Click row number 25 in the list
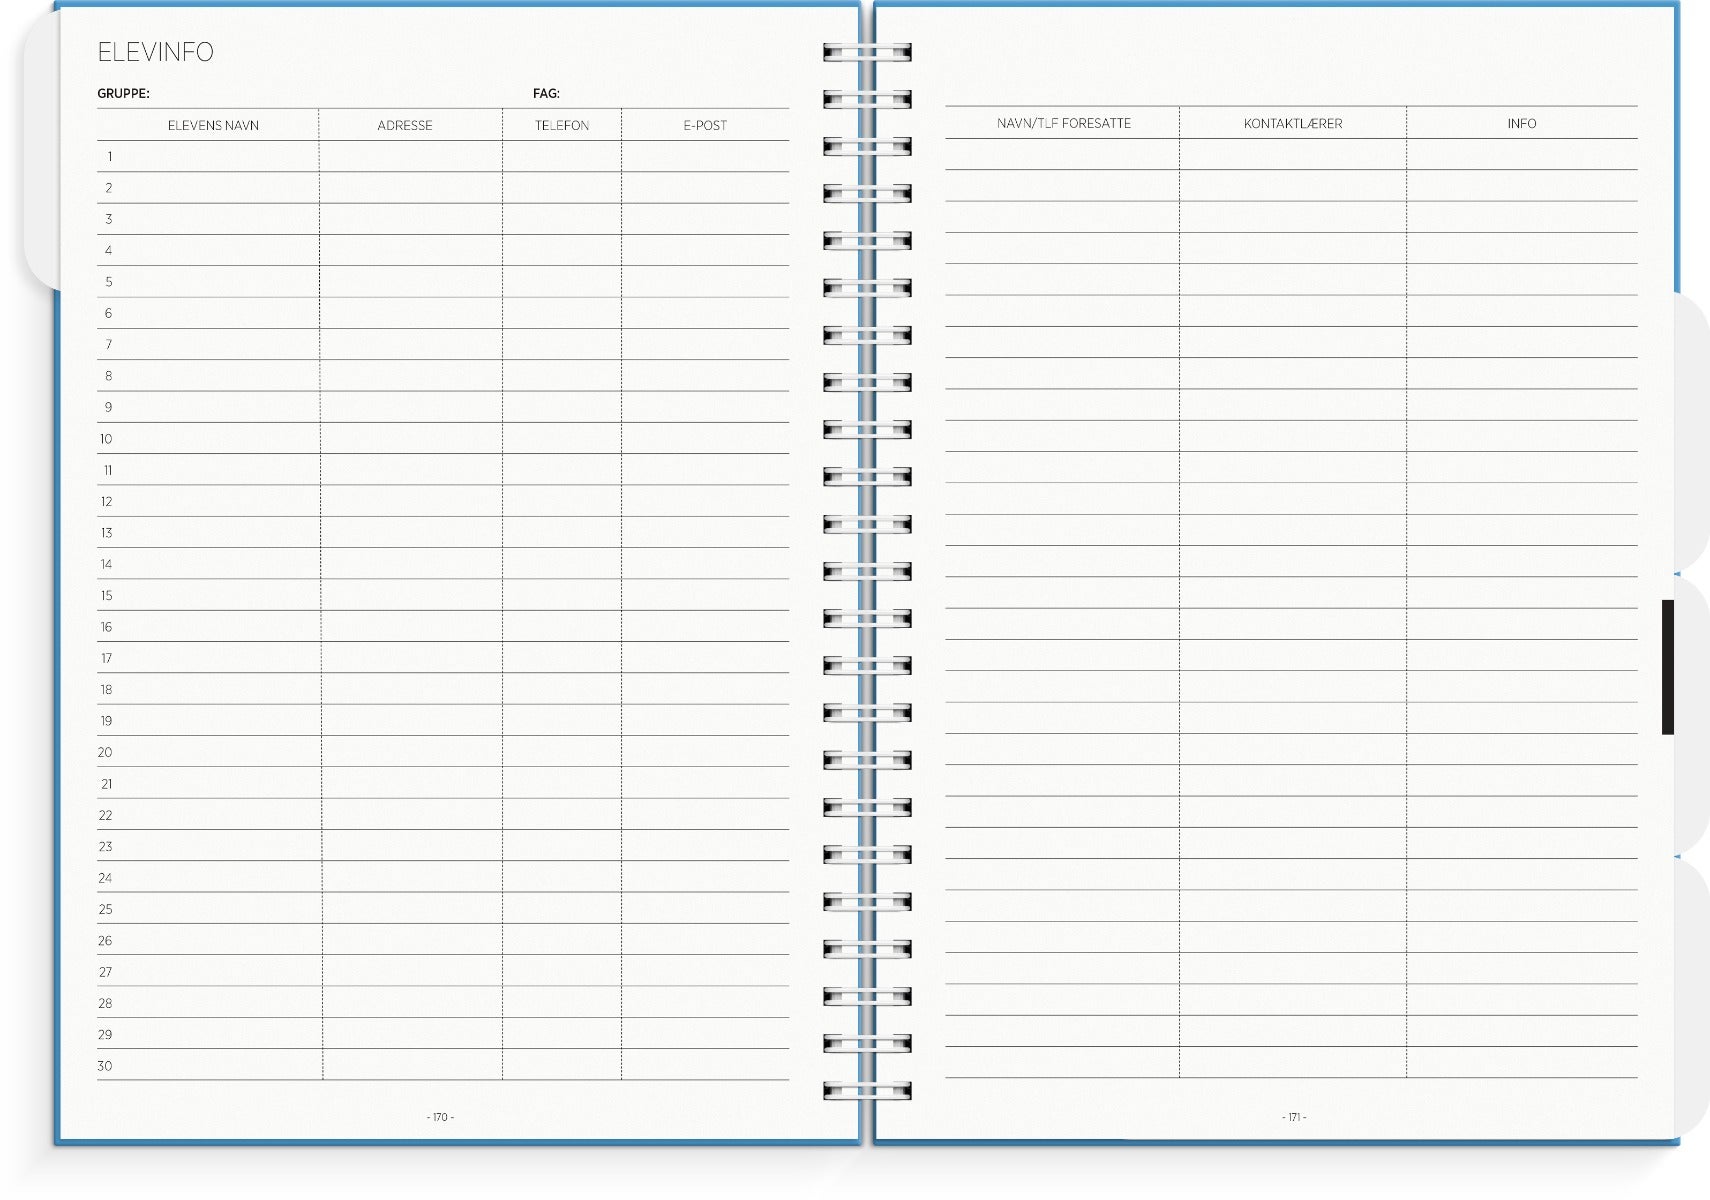Viewport: 1710px width, 1200px height. [105, 909]
